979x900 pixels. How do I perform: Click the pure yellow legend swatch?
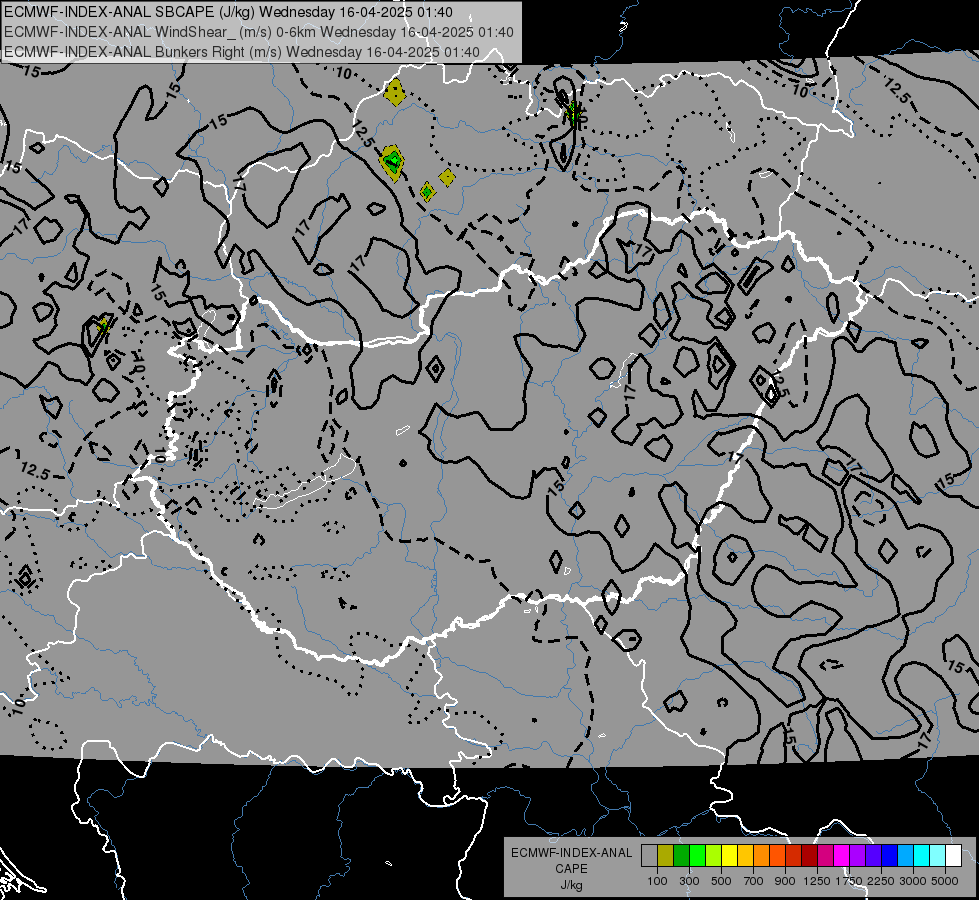tap(729, 856)
